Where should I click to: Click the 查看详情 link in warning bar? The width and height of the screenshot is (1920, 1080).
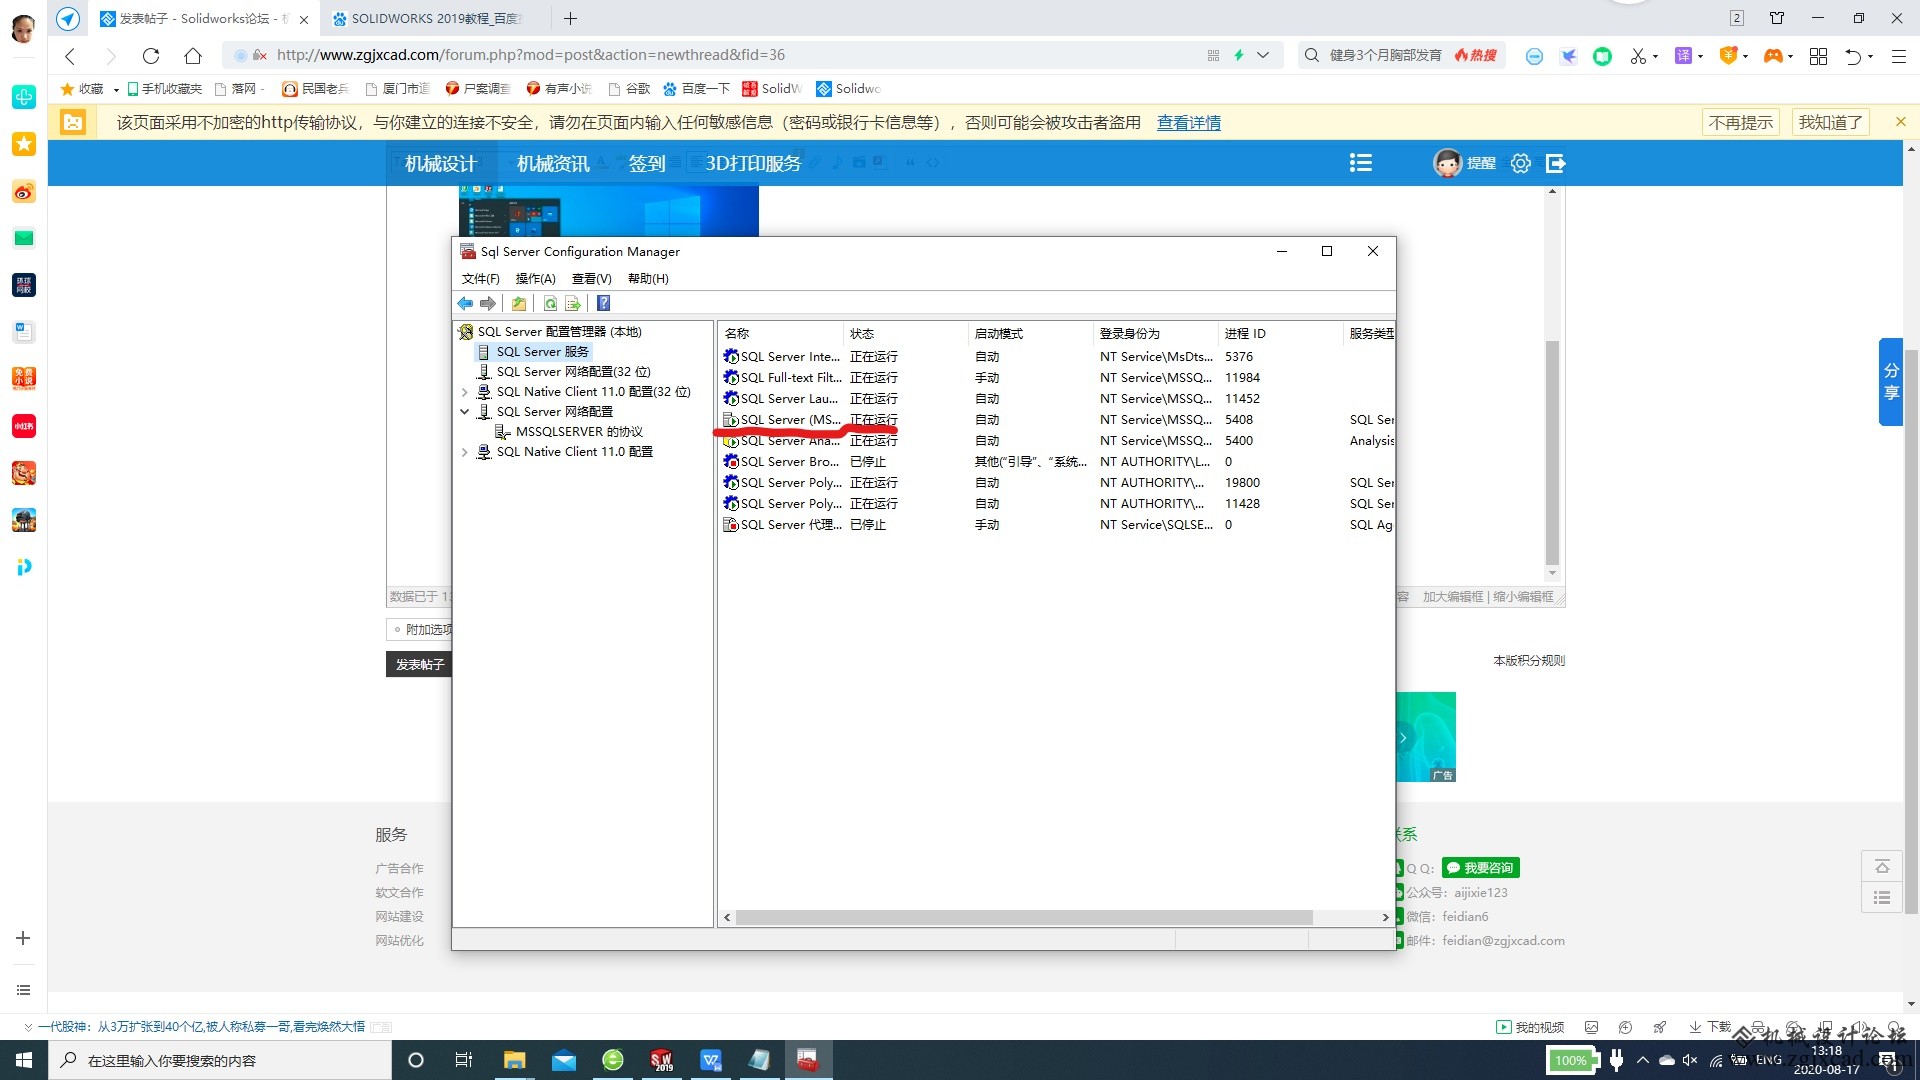[1188, 123]
